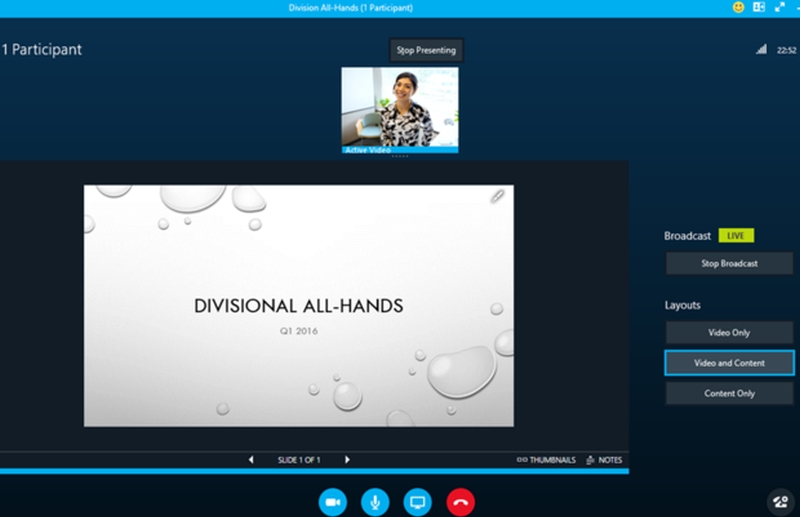Advance to the next slide arrow
Image resolution: width=800 pixels, height=517 pixels.
pos(347,460)
